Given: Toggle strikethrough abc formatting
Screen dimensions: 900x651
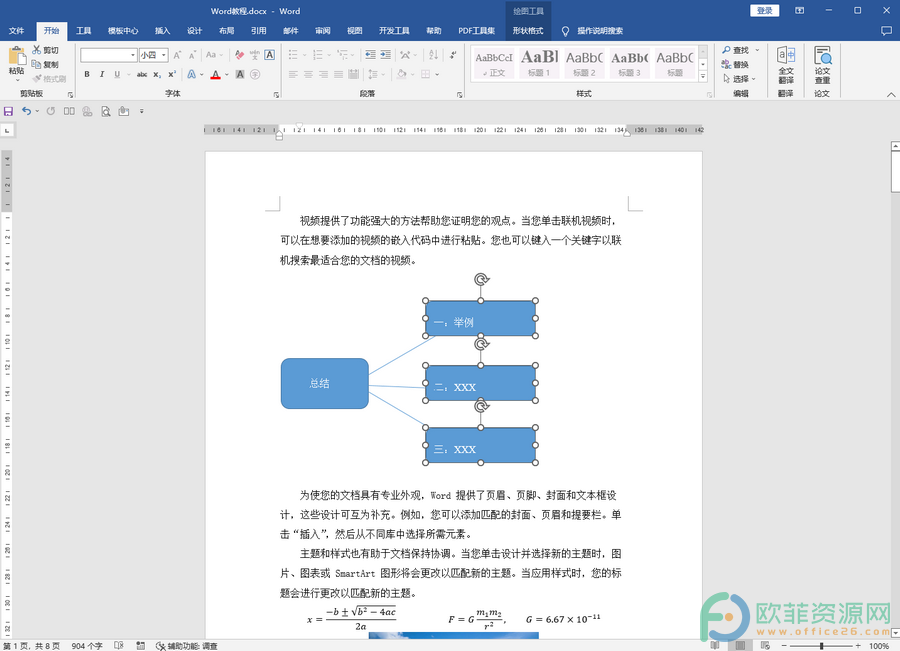Looking at the screenshot, I should pos(142,74).
